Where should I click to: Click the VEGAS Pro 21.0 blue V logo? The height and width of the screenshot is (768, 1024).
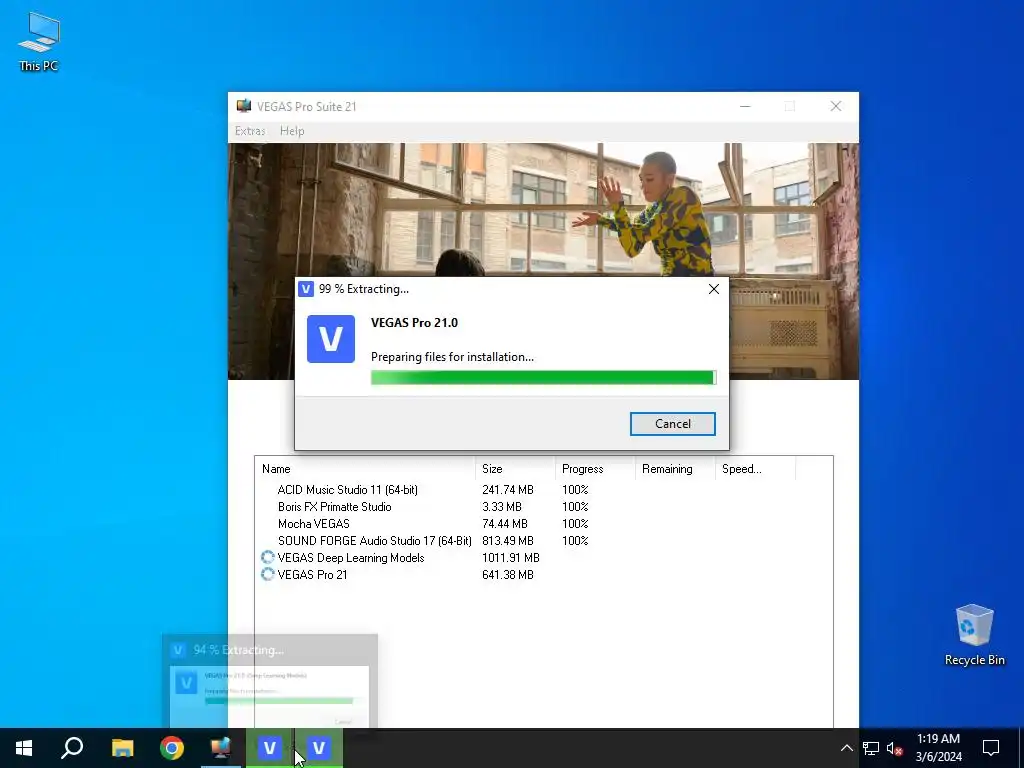tap(331, 339)
